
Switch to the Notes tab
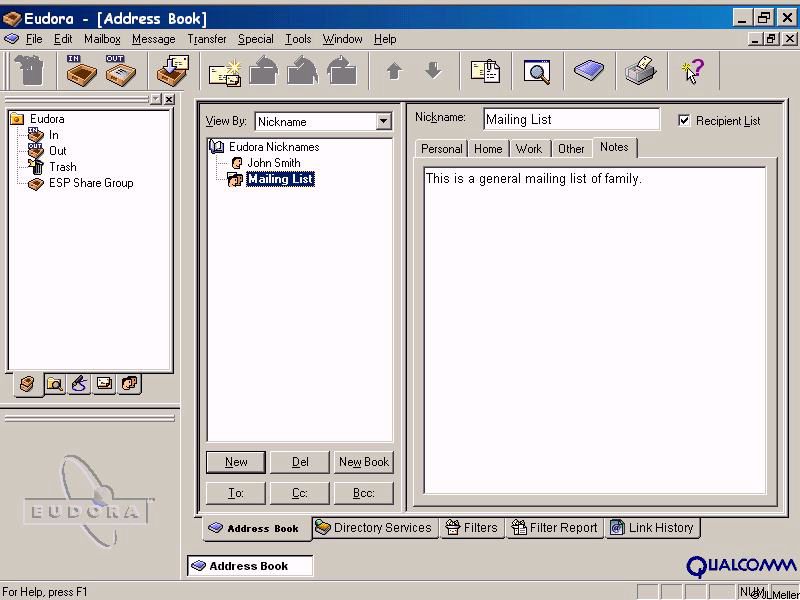pyautogui.click(x=614, y=147)
